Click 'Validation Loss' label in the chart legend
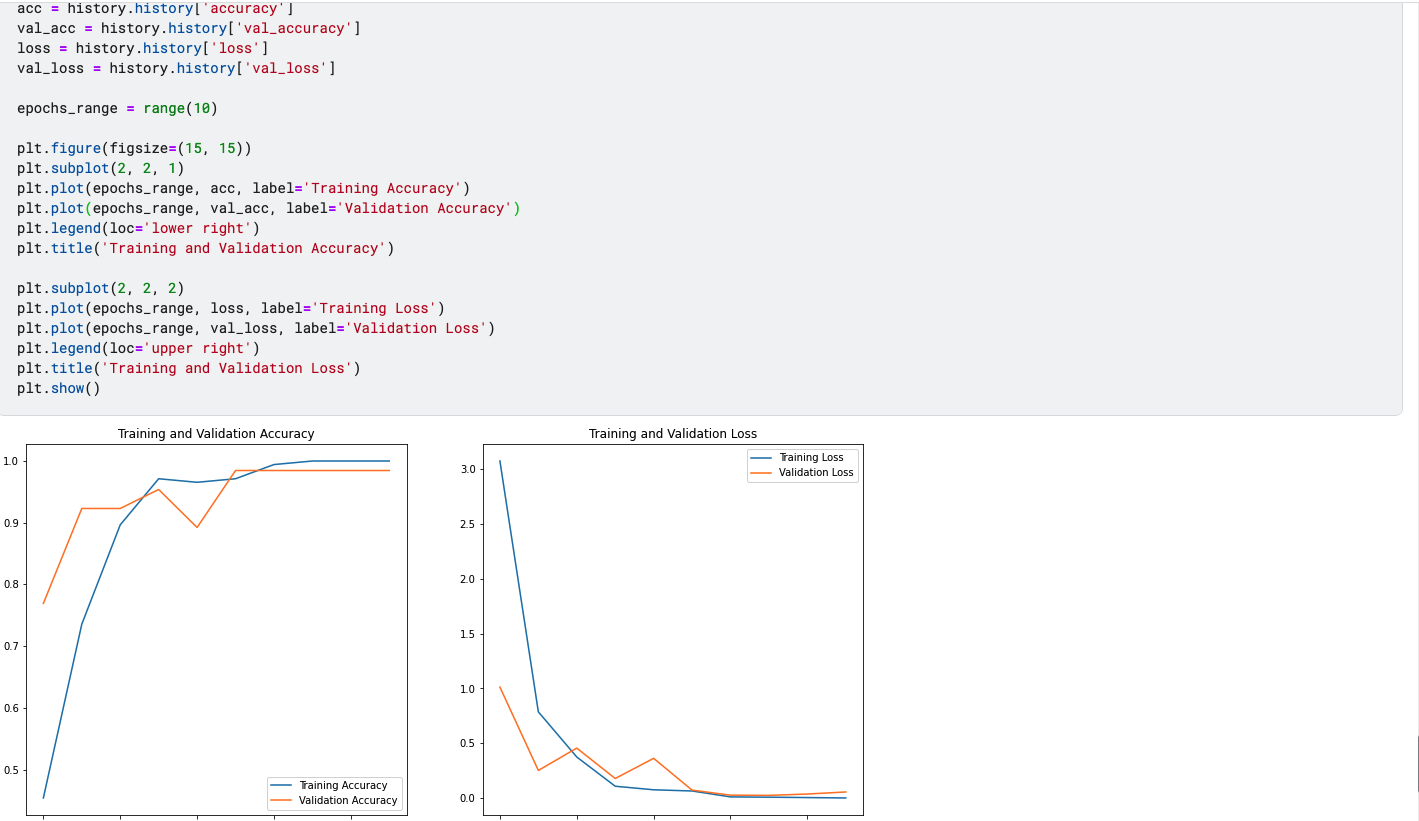Screen dimensions: 1419x821 click(x=816, y=472)
